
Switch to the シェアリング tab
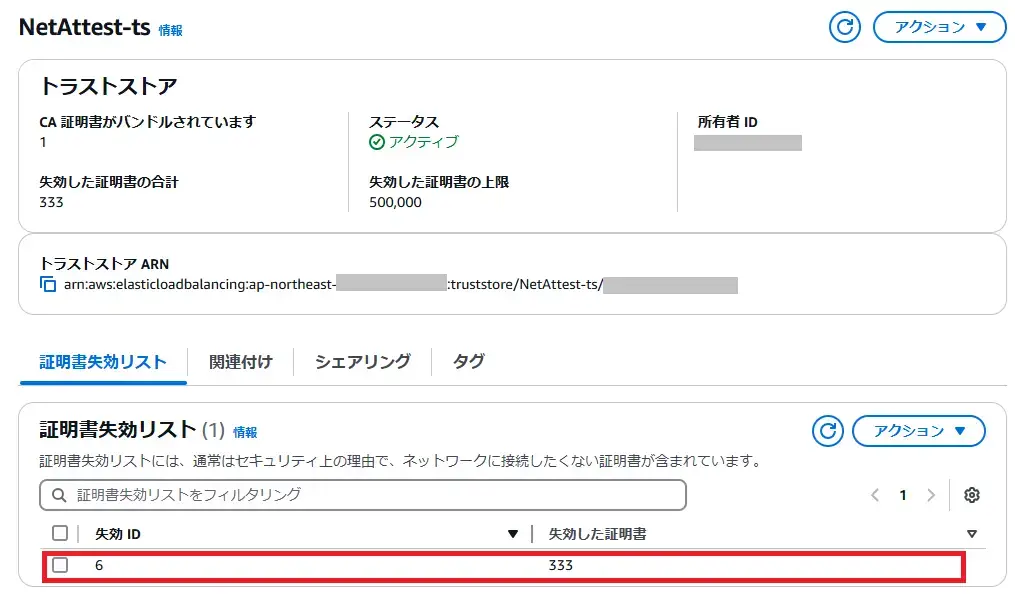[x=362, y=362]
